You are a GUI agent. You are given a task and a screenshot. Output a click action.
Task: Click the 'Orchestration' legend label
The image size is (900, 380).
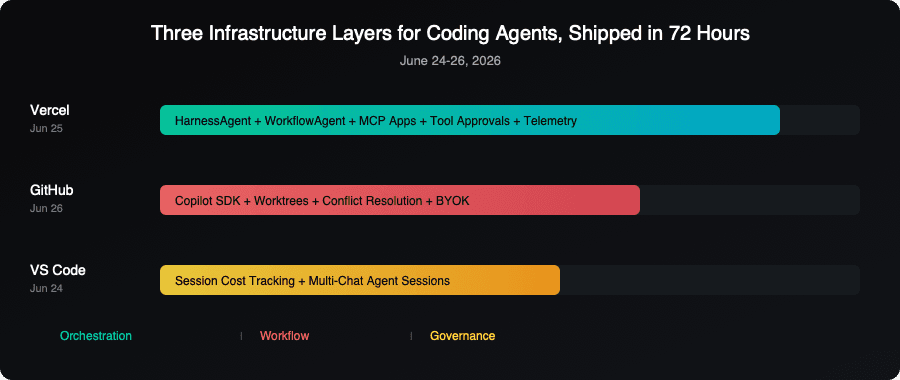click(96, 336)
